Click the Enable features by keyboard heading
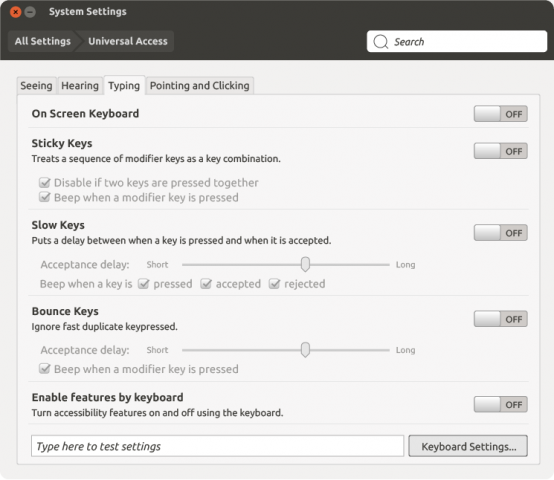 point(107,397)
